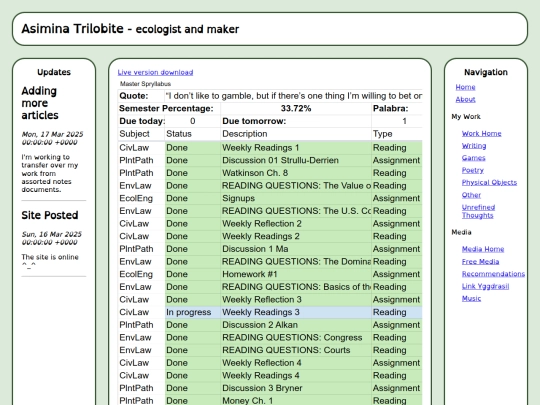Click the Other link under My Work
The width and height of the screenshot is (540, 405).
471,195
